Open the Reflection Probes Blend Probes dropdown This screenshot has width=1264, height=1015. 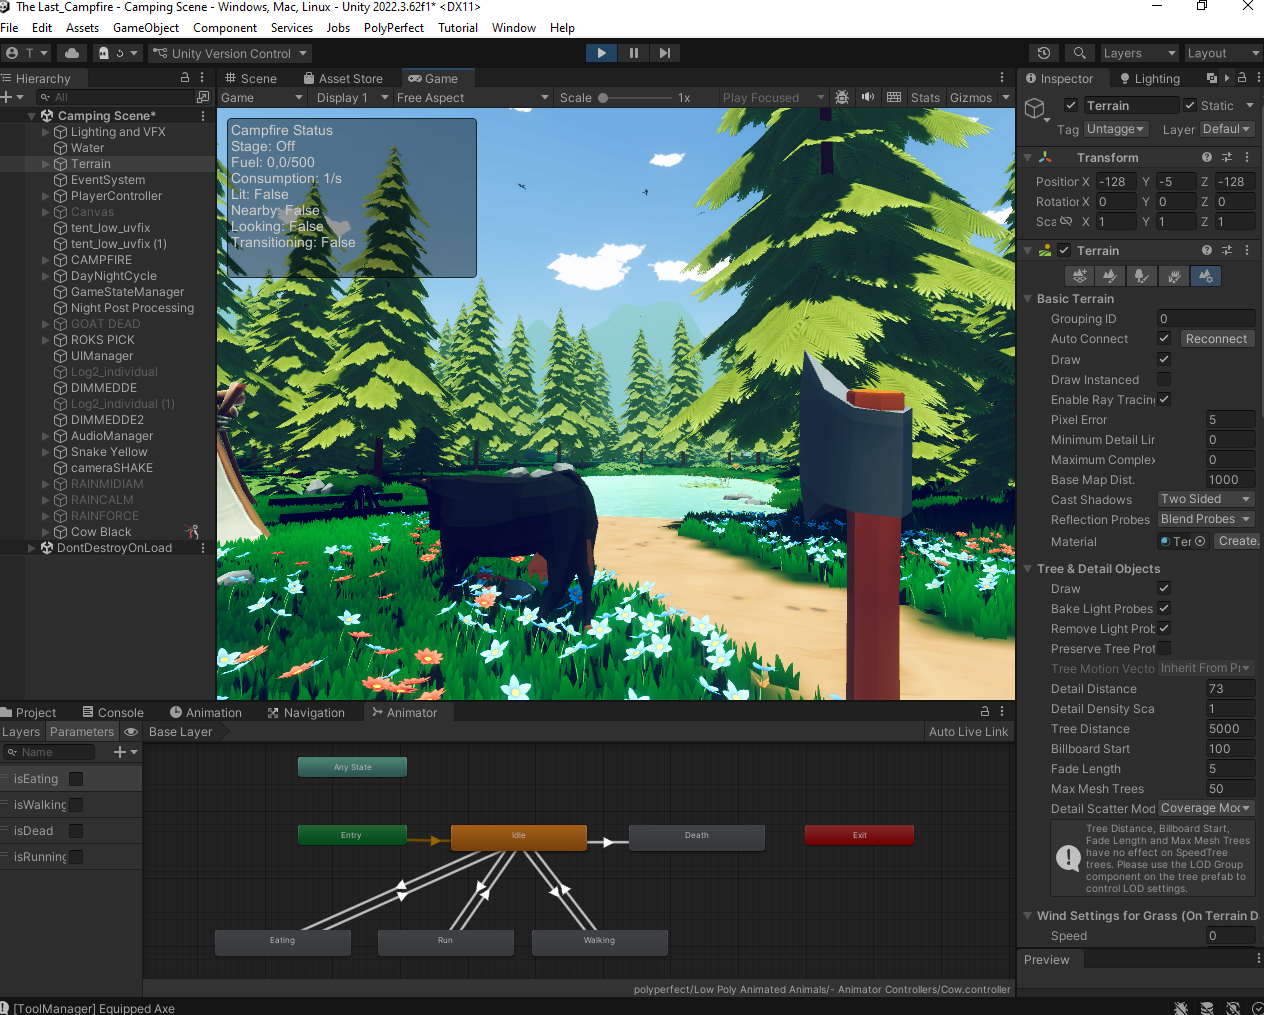click(1205, 519)
